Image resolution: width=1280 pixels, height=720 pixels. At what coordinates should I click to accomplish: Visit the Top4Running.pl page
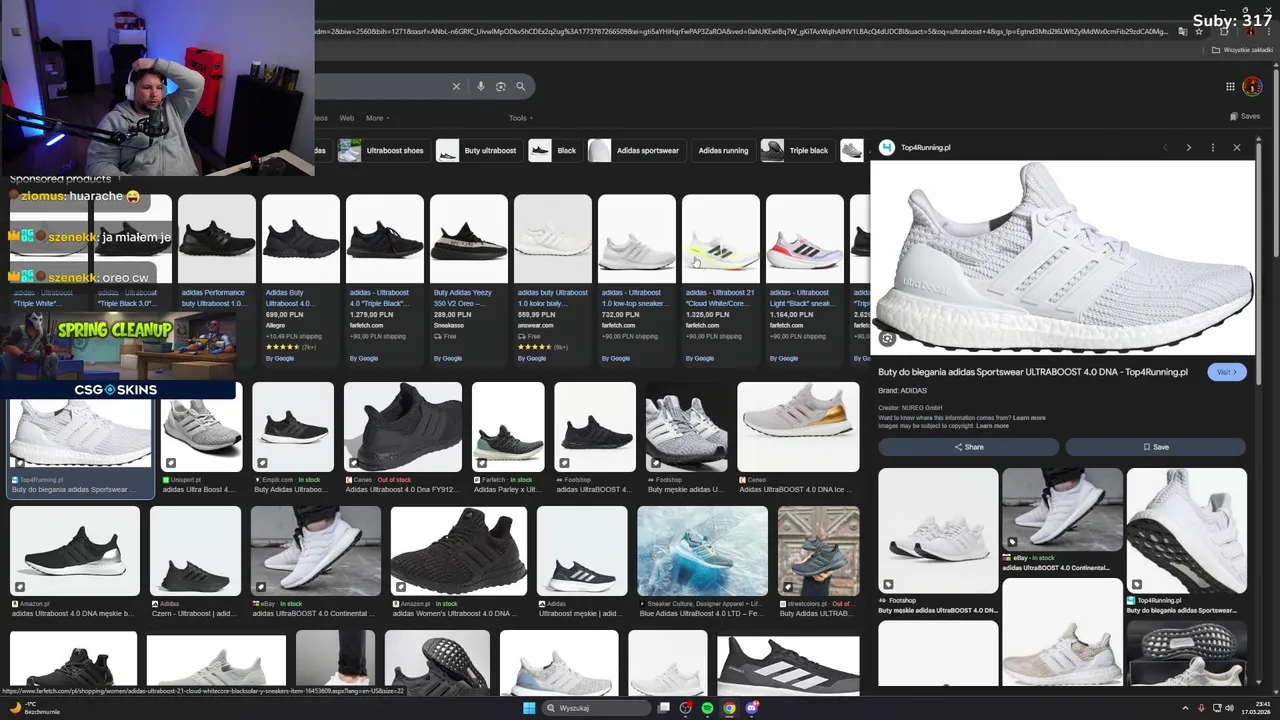point(1227,372)
